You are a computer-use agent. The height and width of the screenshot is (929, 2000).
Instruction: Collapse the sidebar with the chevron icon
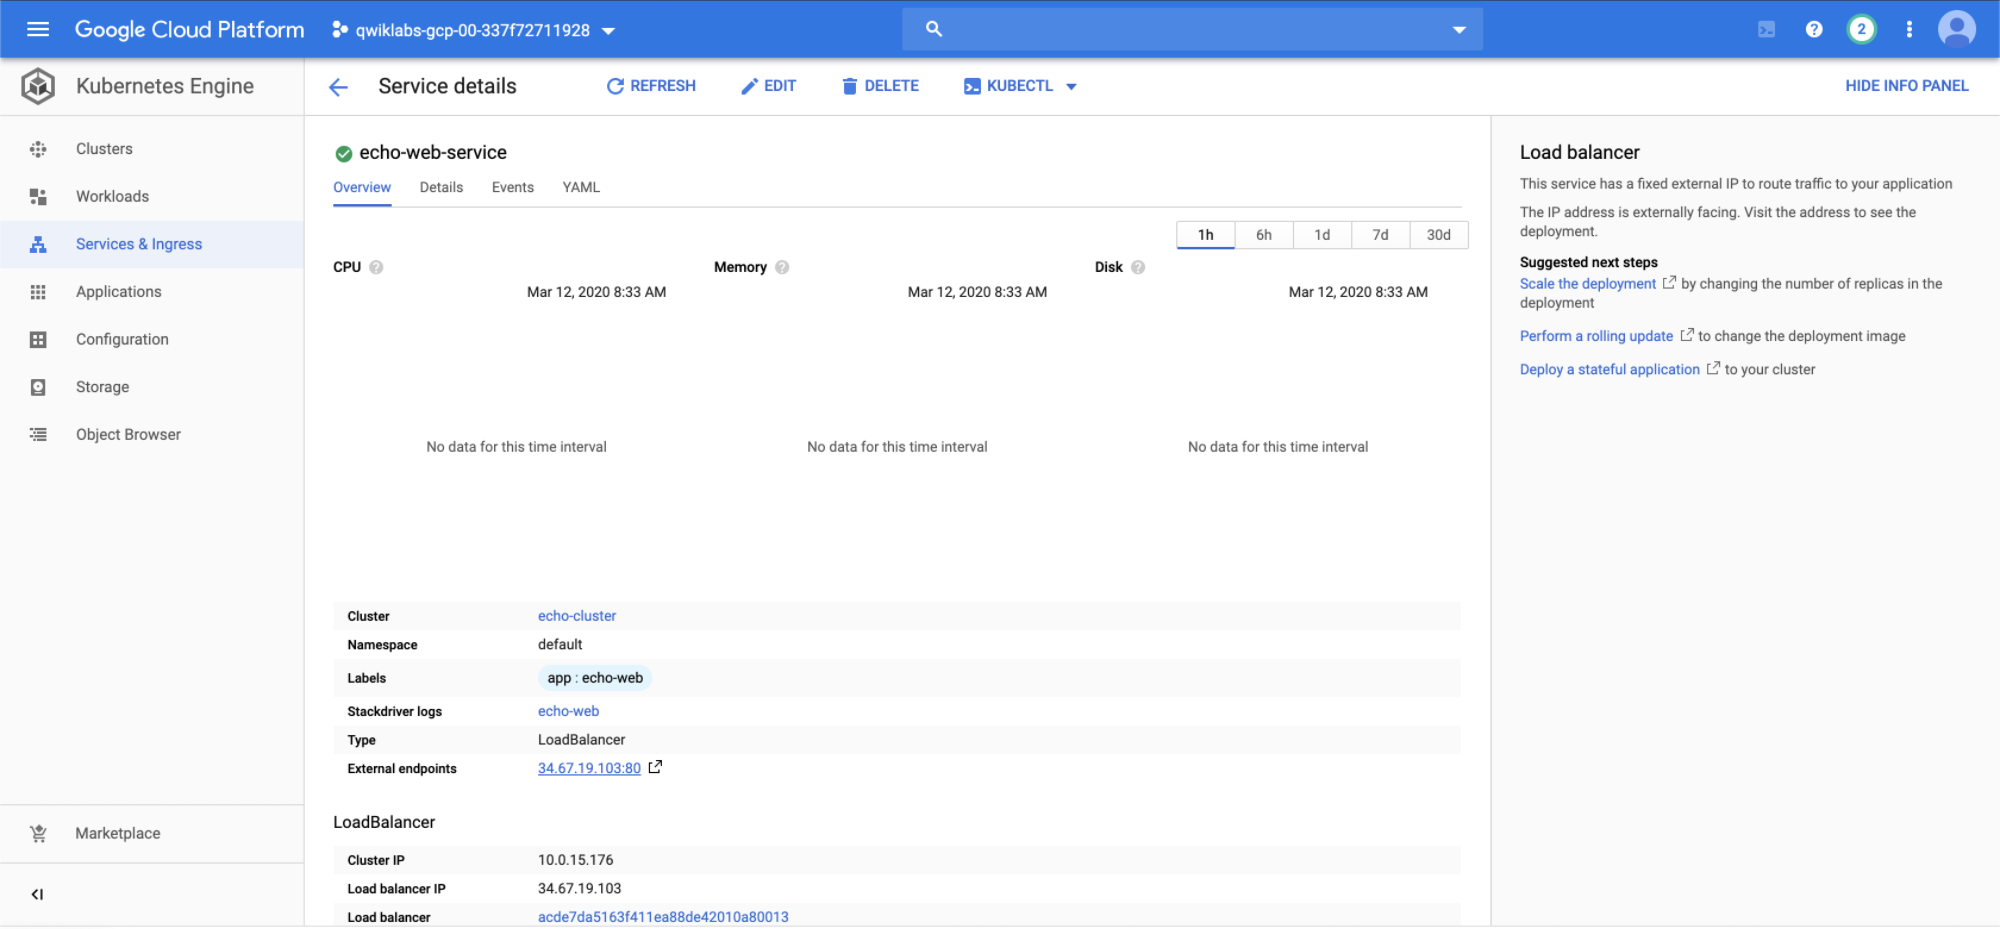[37, 894]
